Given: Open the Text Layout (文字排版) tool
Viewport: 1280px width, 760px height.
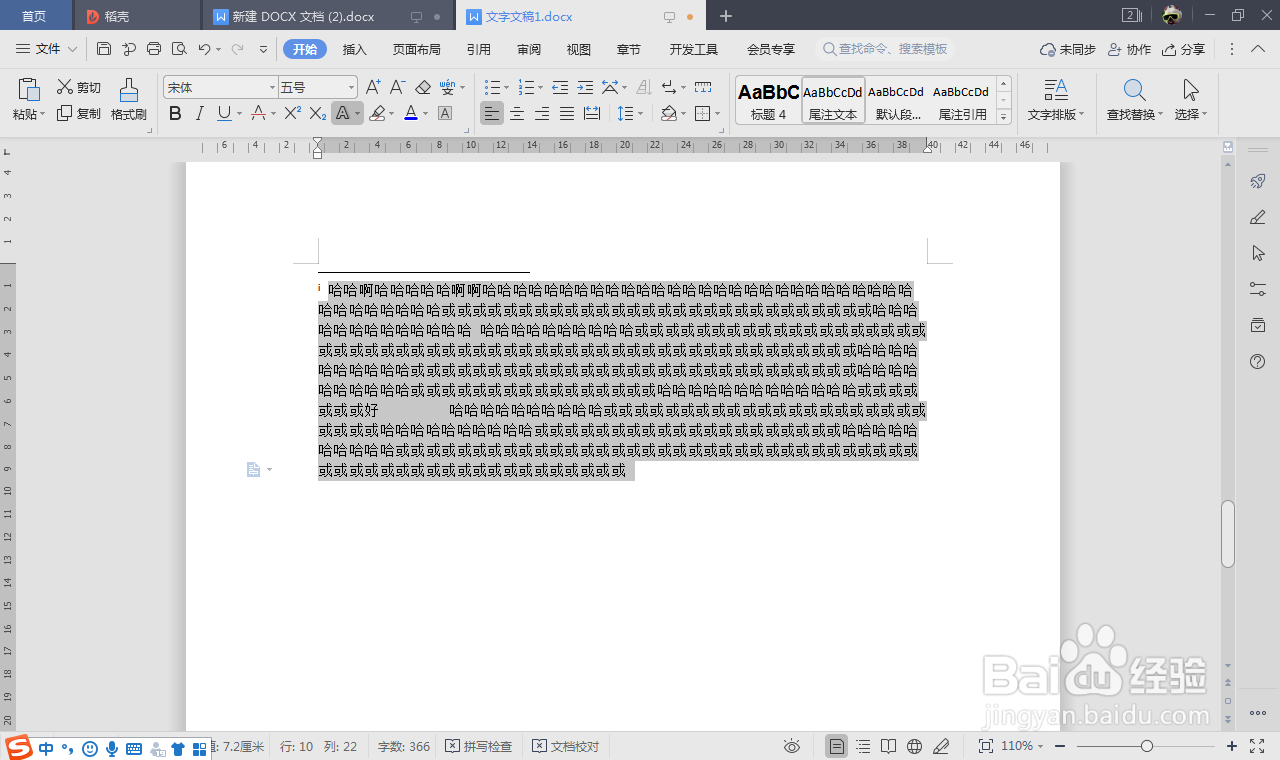Looking at the screenshot, I should pyautogui.click(x=1056, y=100).
